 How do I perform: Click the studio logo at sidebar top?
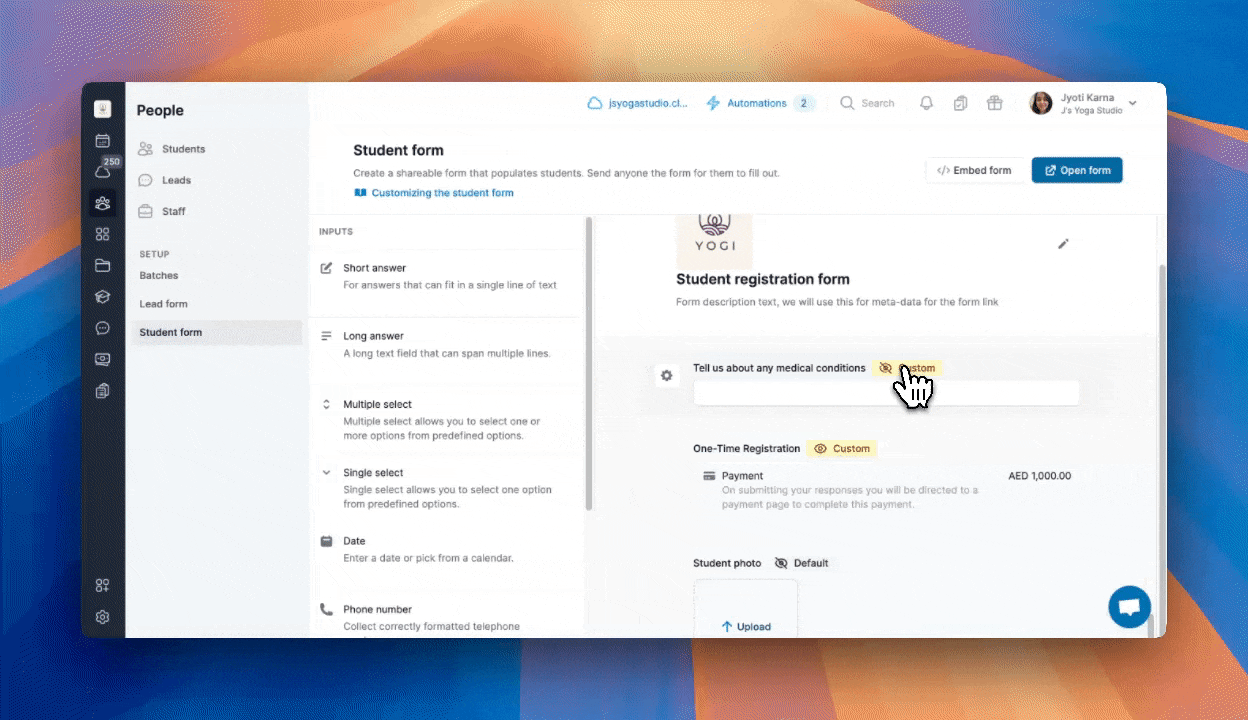(102, 110)
